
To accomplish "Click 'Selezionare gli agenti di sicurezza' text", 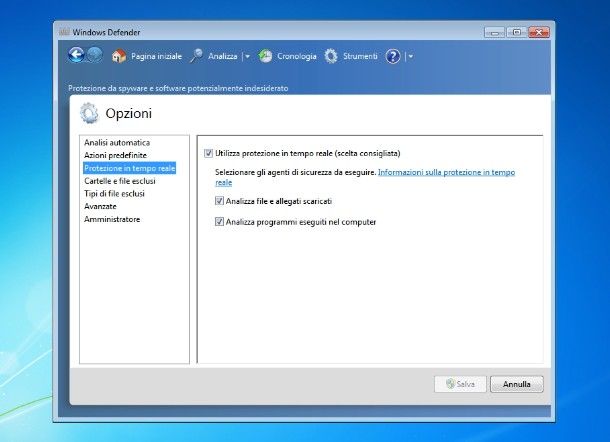I will pyautogui.click(x=296, y=172).
